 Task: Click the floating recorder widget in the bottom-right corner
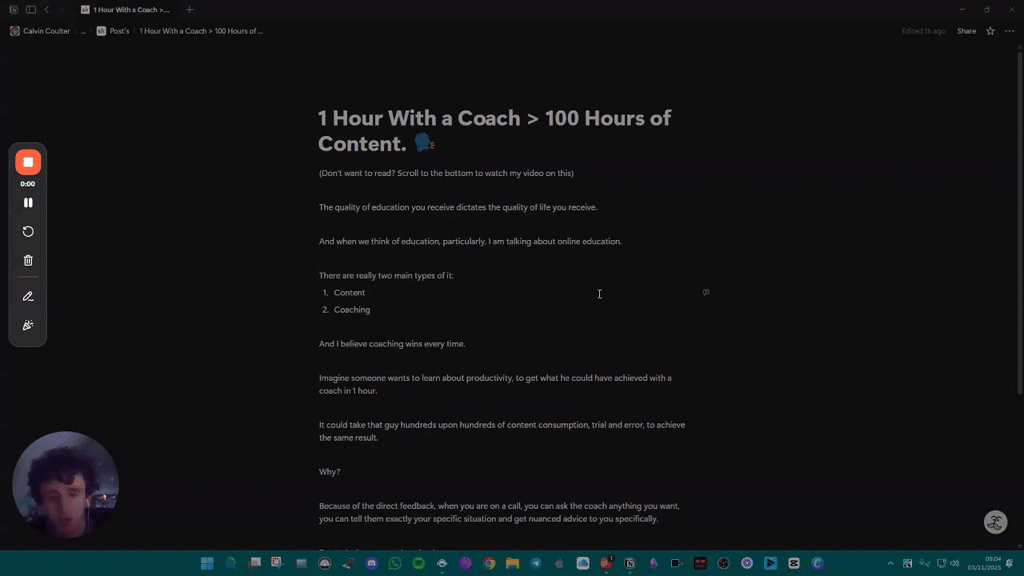[x=995, y=521]
